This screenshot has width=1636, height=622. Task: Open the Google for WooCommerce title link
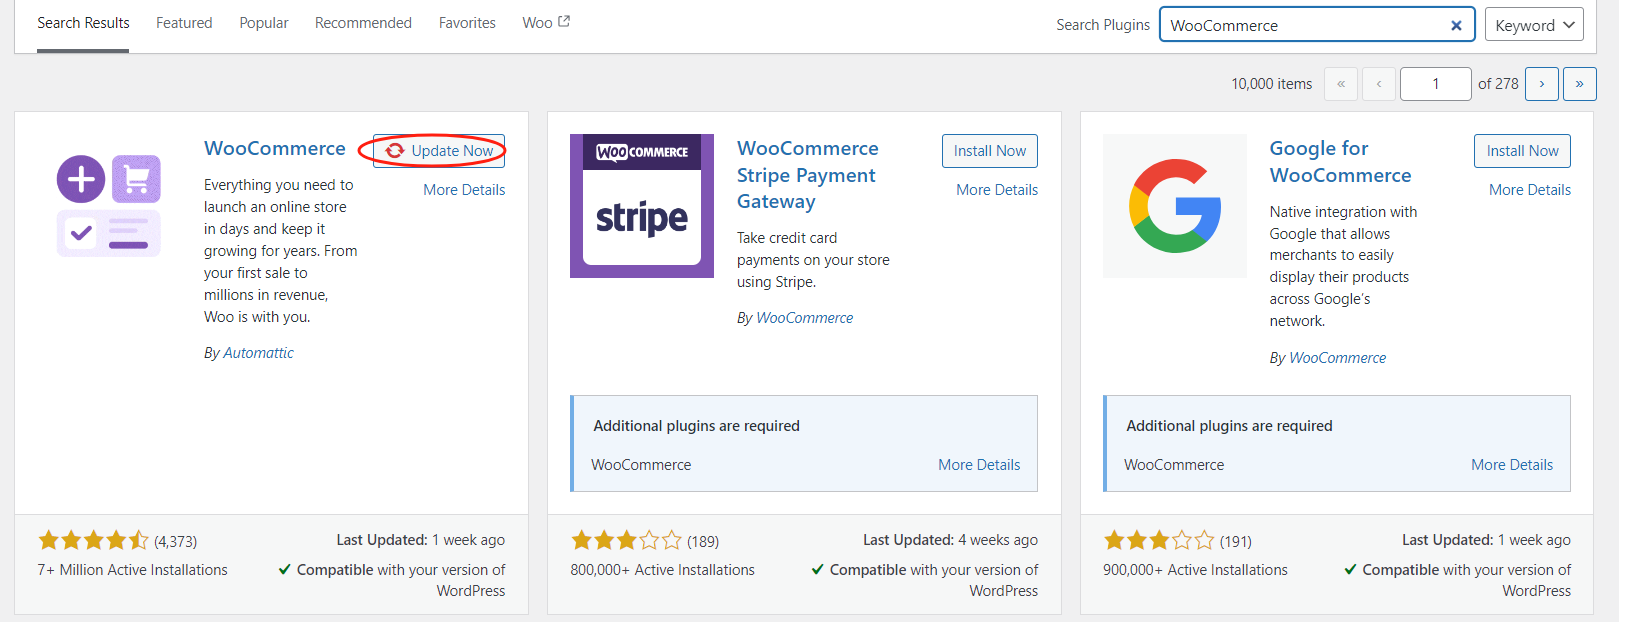pos(1341,162)
